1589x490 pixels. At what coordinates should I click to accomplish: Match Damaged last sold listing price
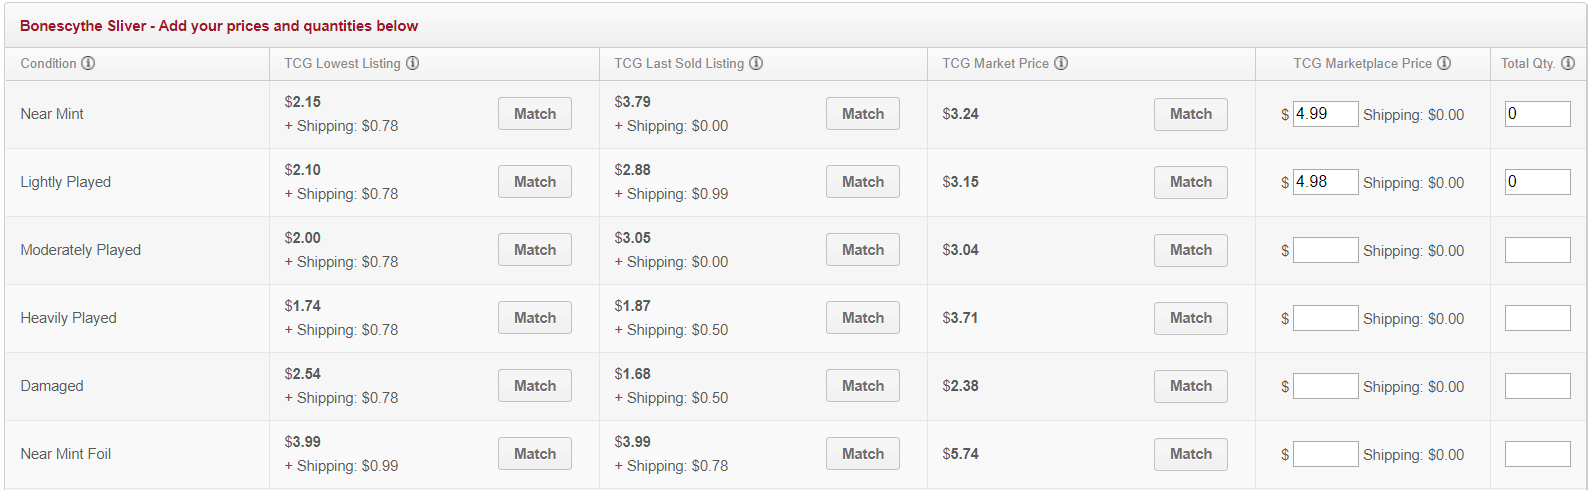(862, 386)
